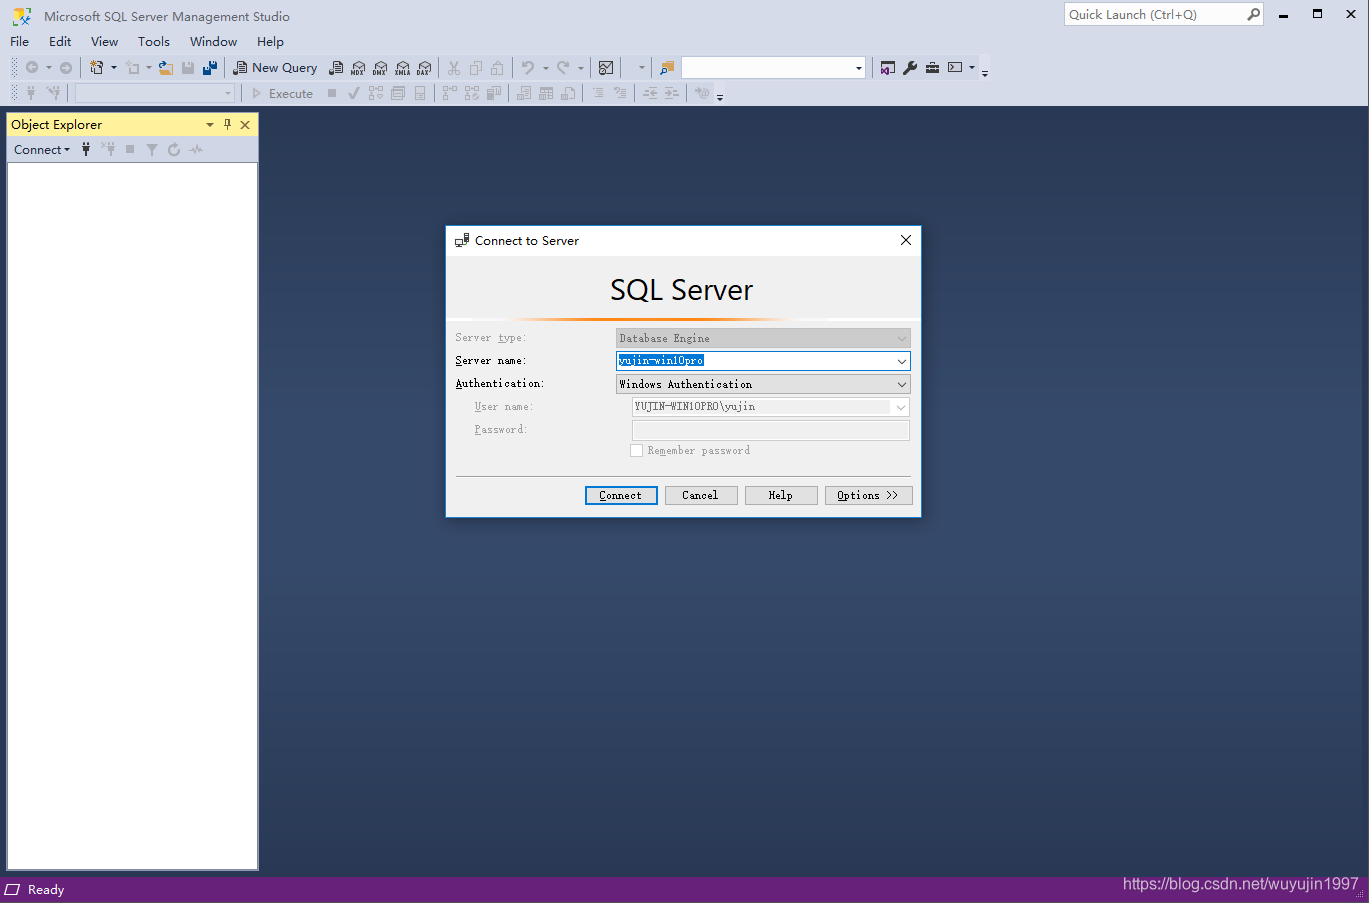Viewport: 1369px width, 903px height.
Task: Open the Server name dropdown
Action: (902, 361)
